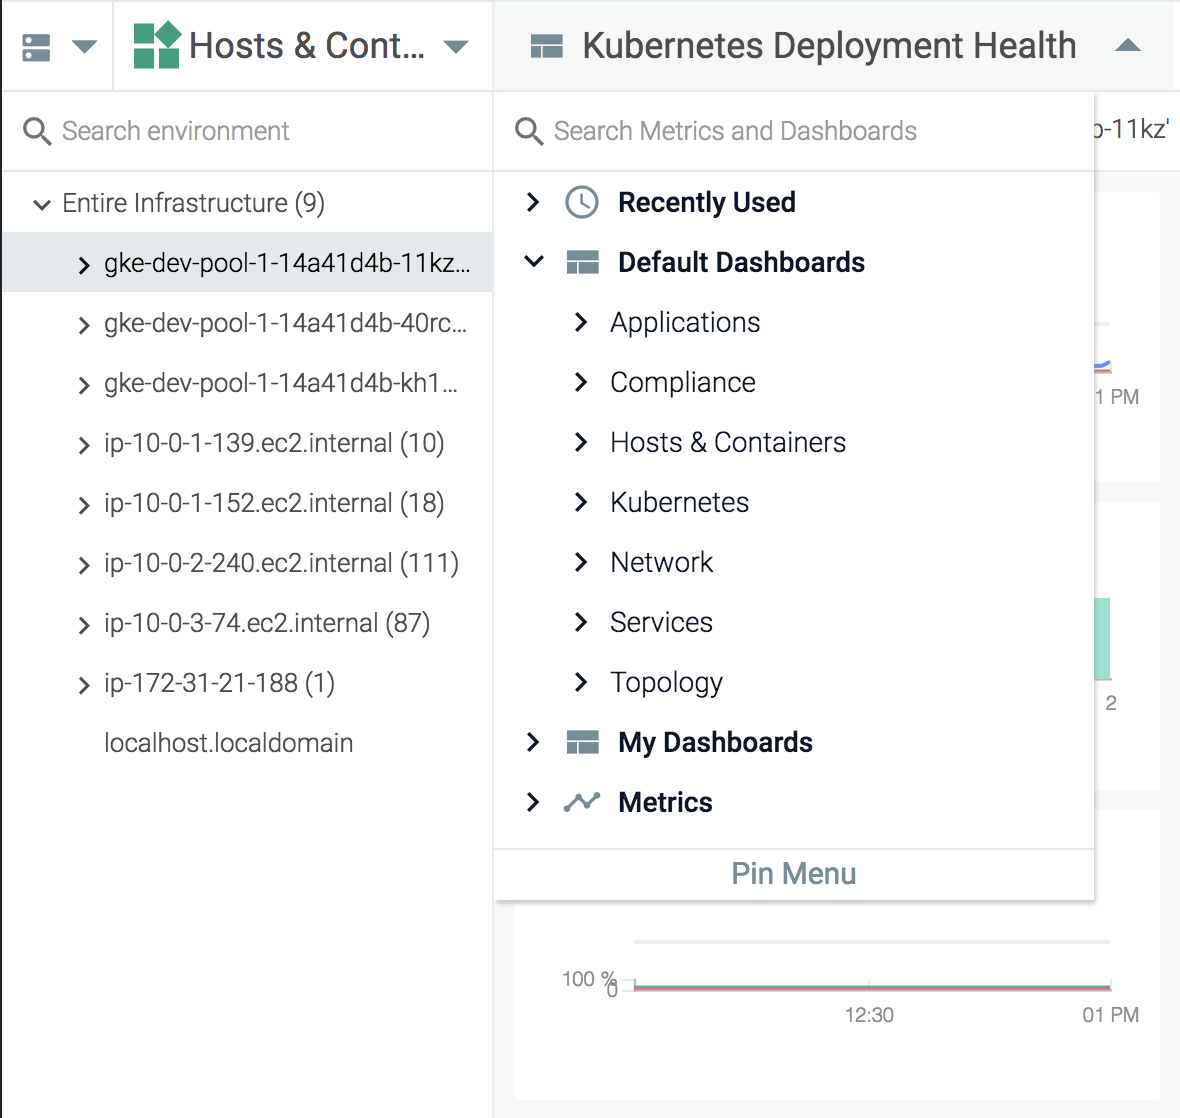Collapse the Kubernetes Deployment Health menu arrow
The height and width of the screenshot is (1118, 1180).
(1127, 46)
